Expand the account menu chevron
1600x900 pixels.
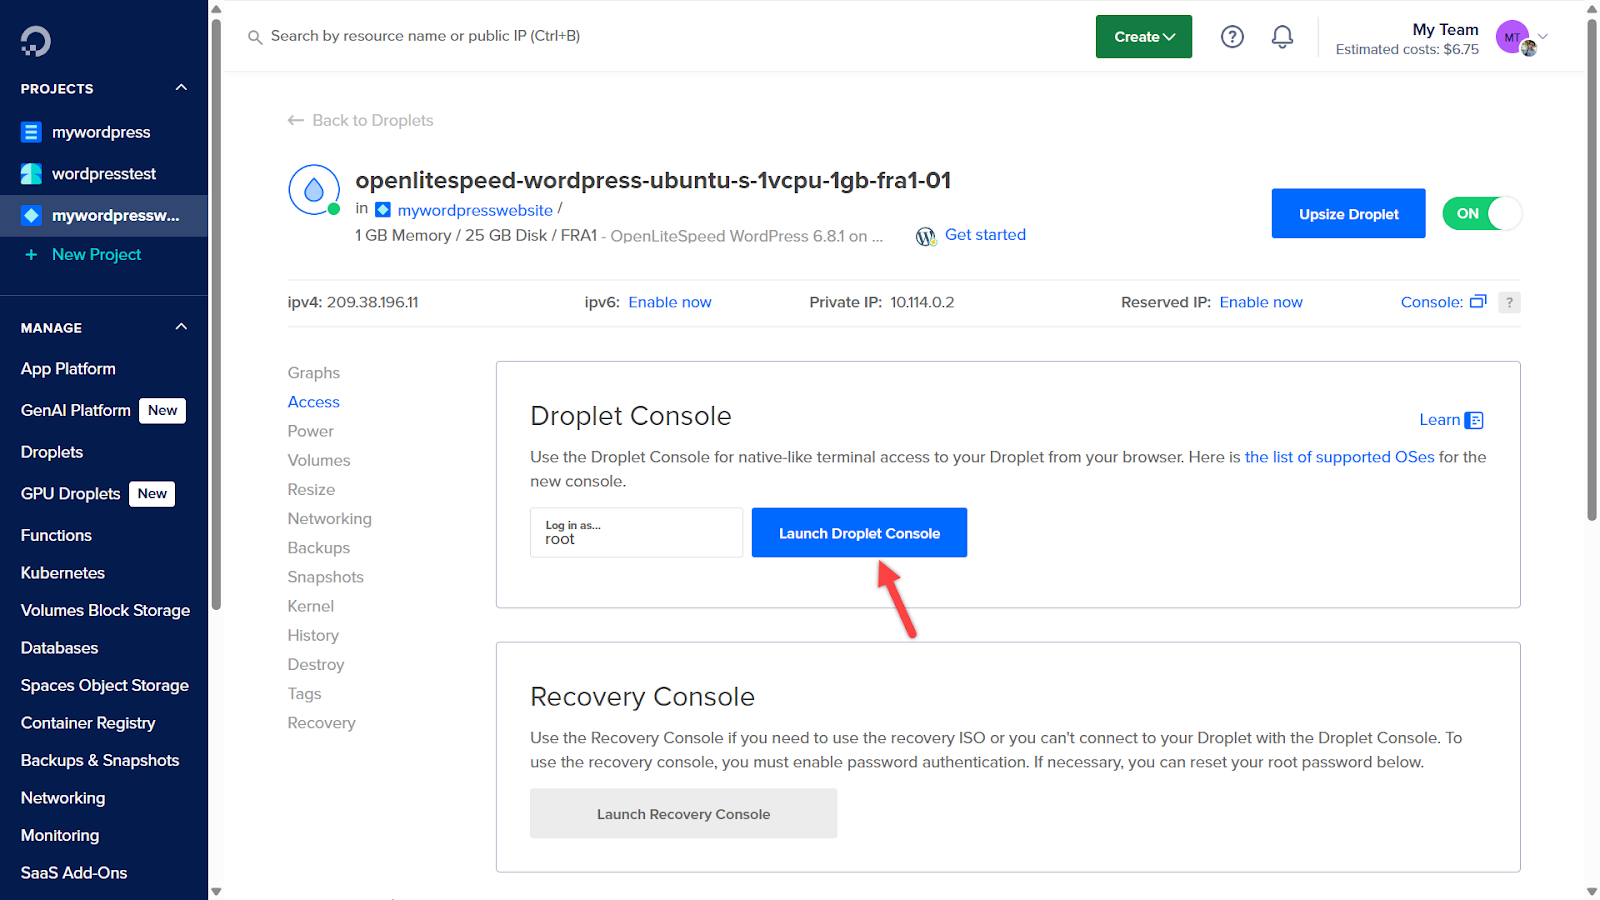click(1543, 37)
